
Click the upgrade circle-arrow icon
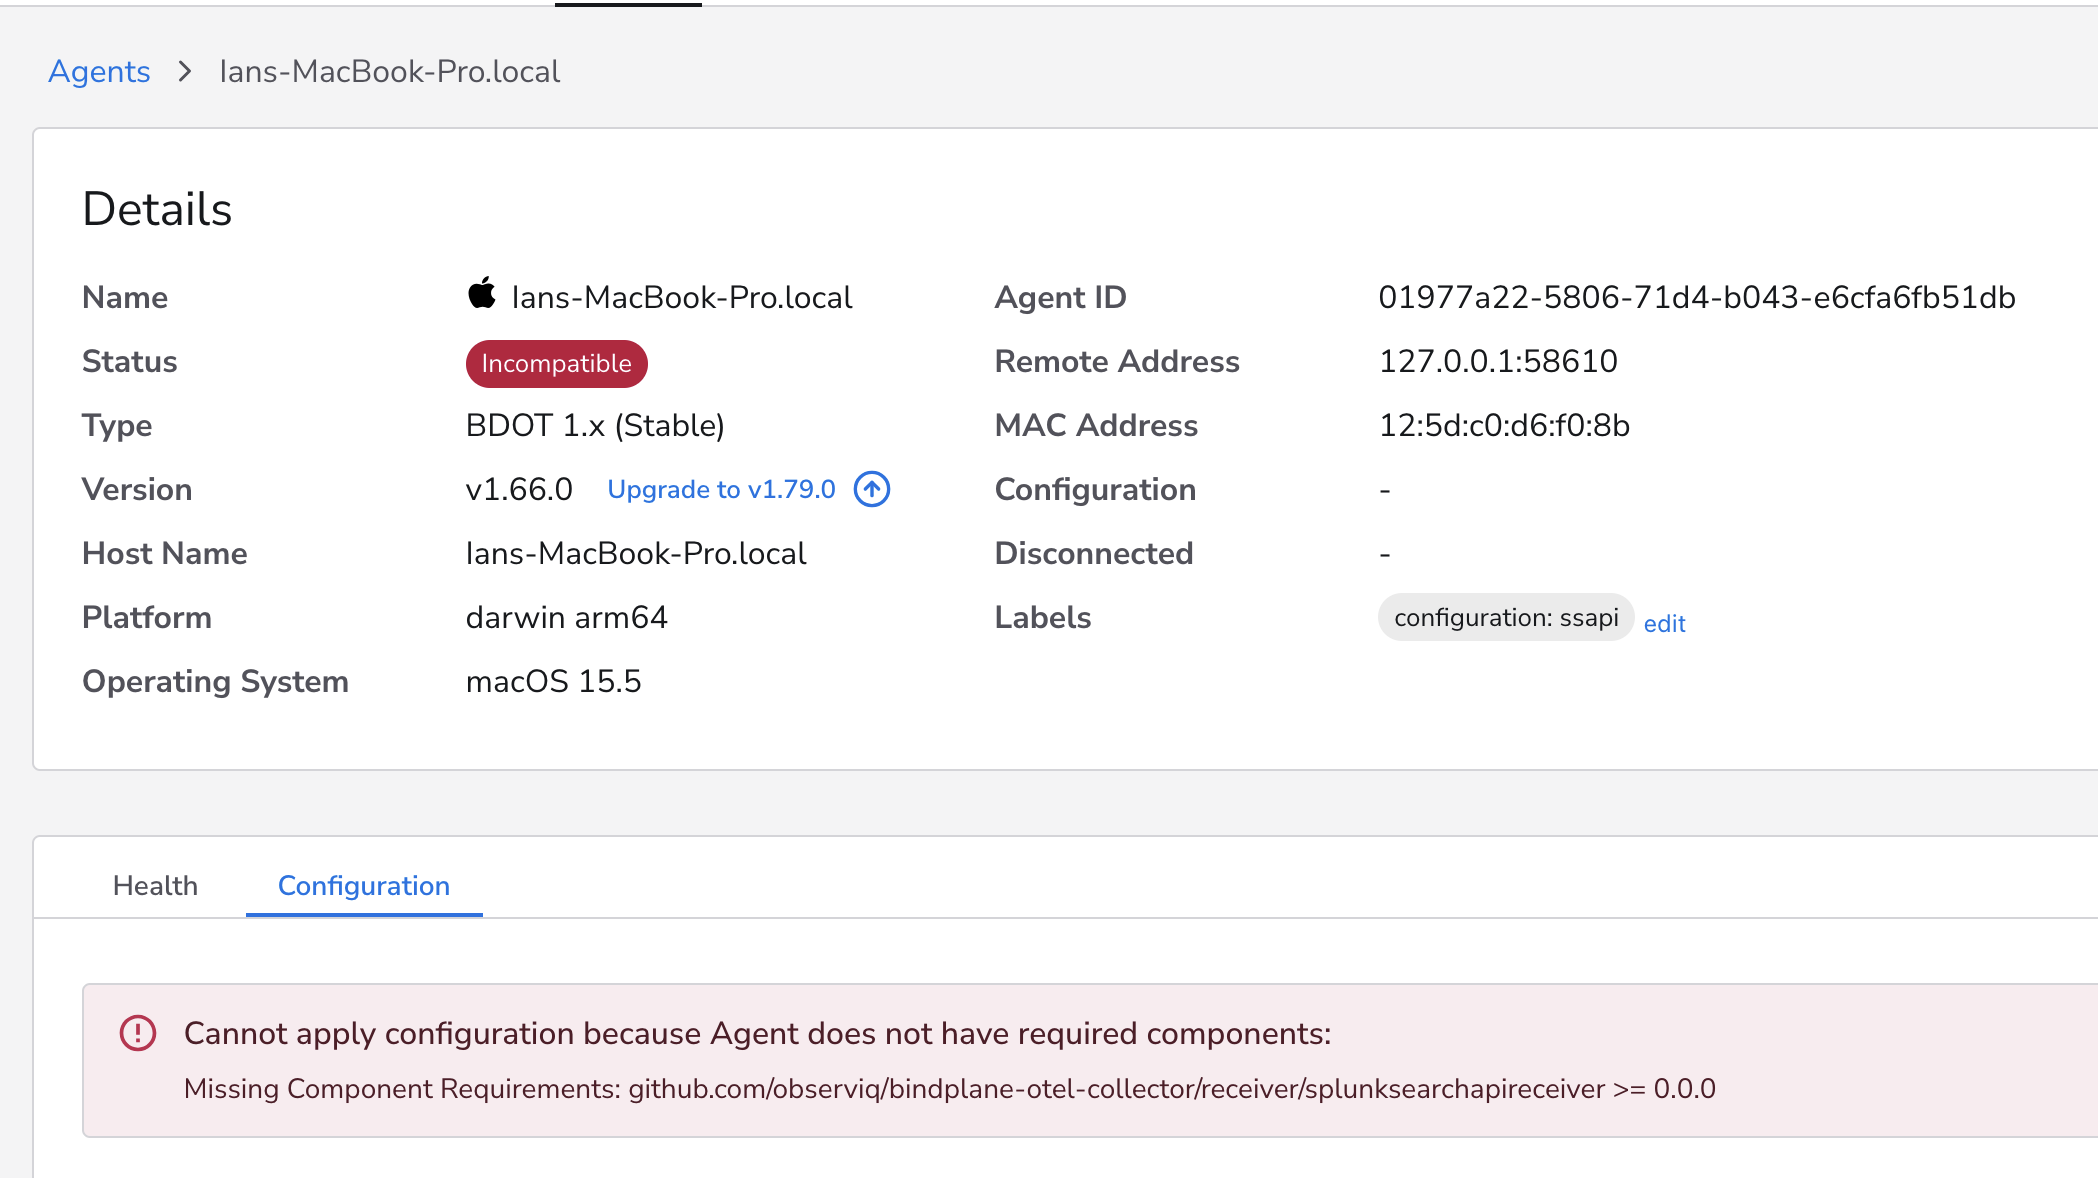870,489
